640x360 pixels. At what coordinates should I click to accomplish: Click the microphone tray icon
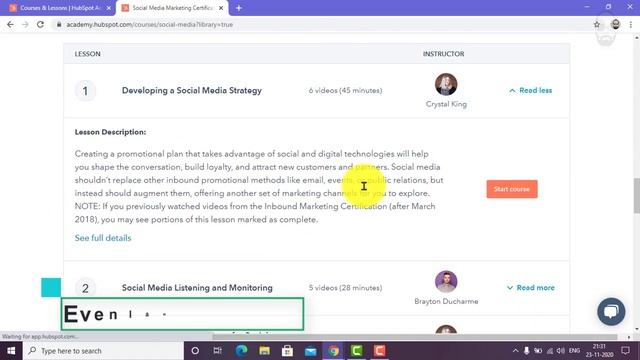click(x=527, y=351)
